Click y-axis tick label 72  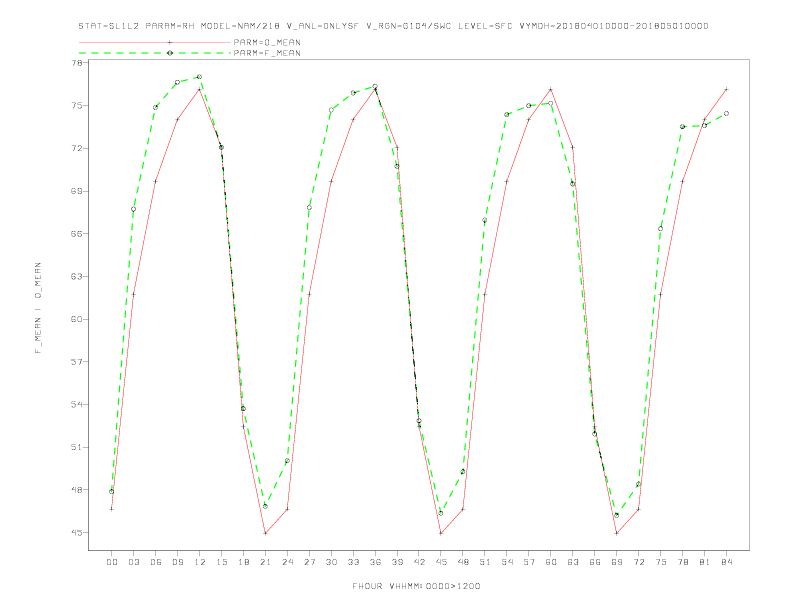[x=76, y=148]
